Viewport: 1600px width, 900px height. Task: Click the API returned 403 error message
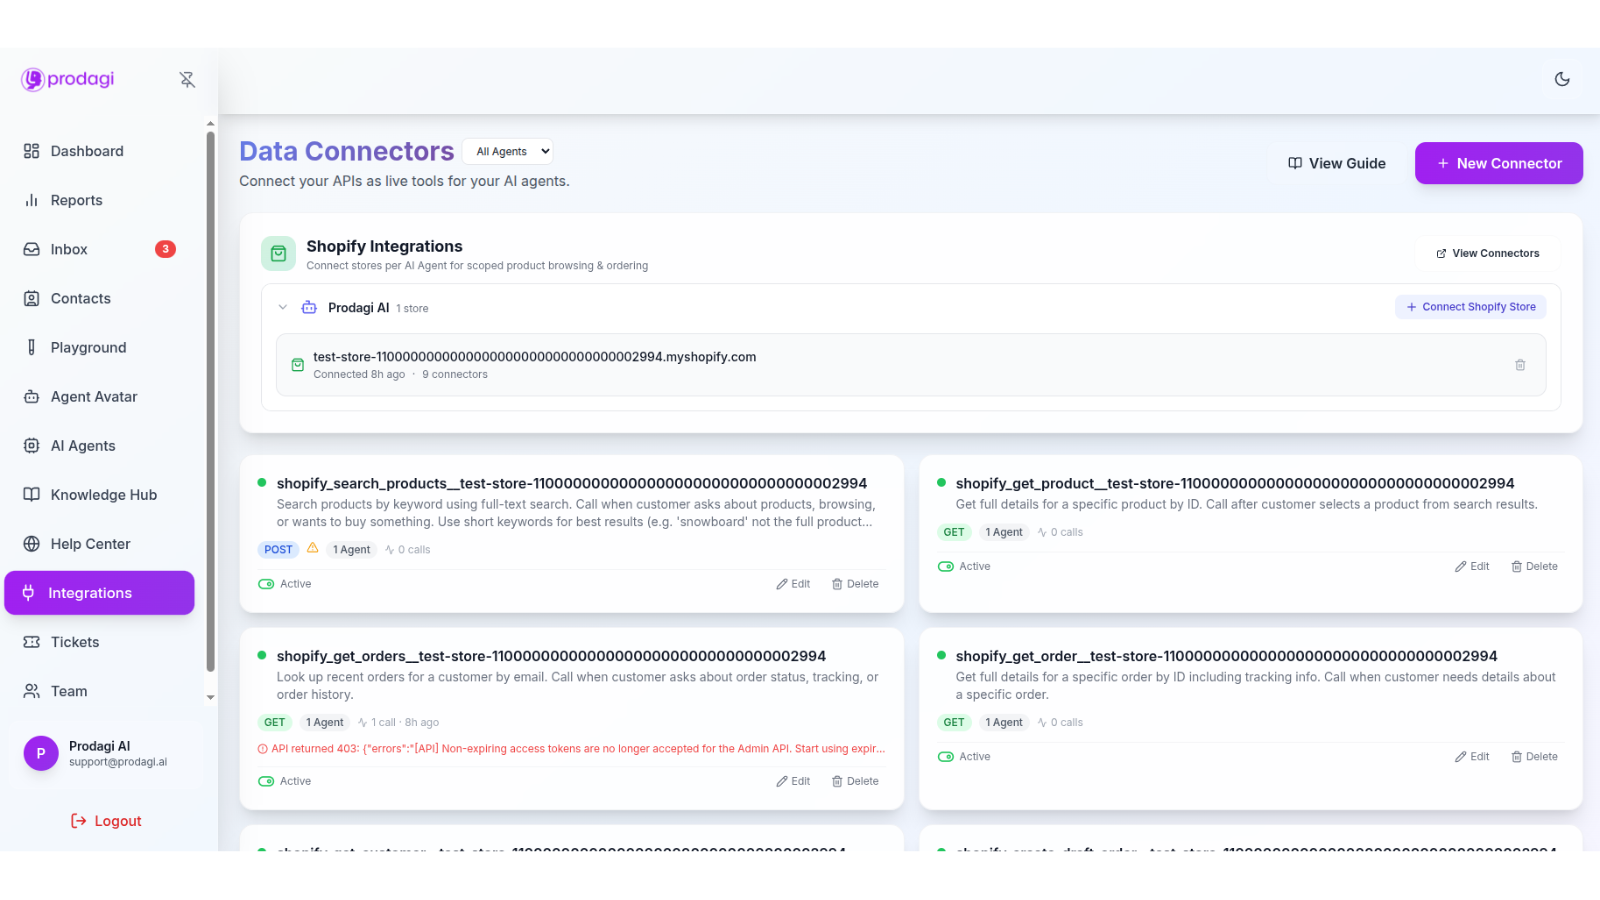572,748
